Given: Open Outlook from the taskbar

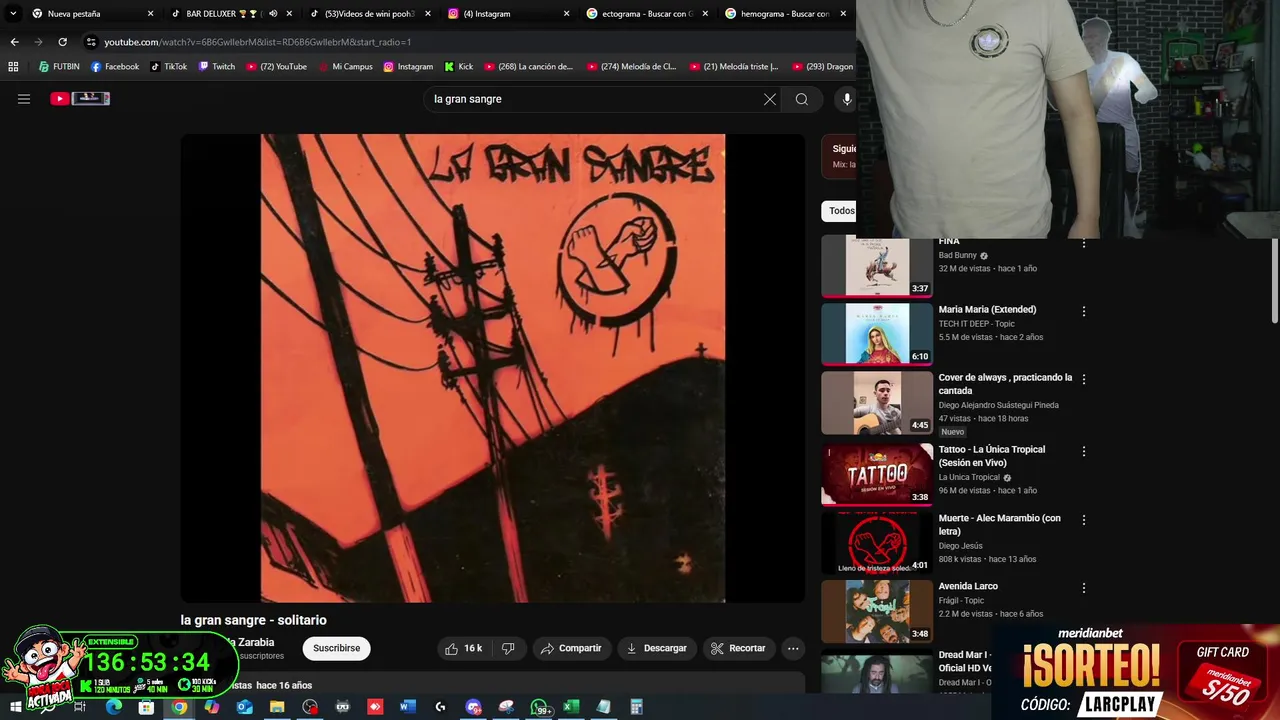Looking at the screenshot, I should point(244,707).
